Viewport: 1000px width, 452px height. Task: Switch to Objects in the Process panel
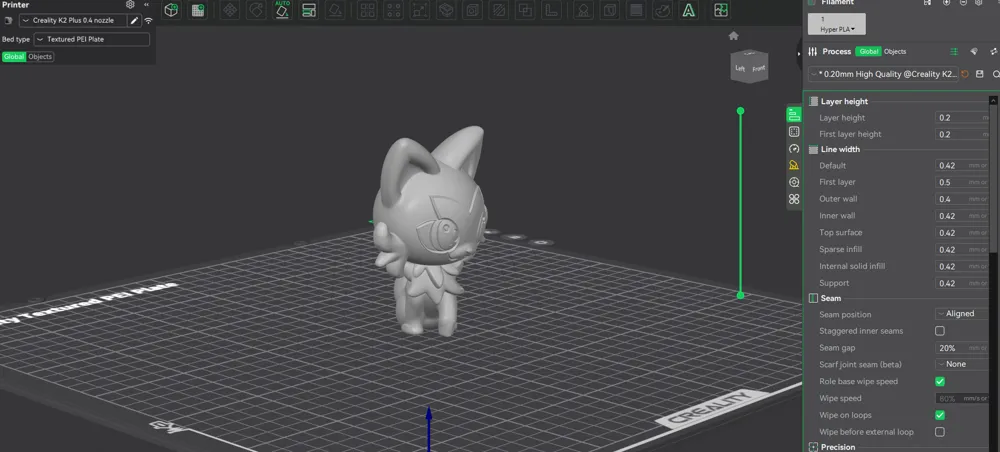click(895, 52)
